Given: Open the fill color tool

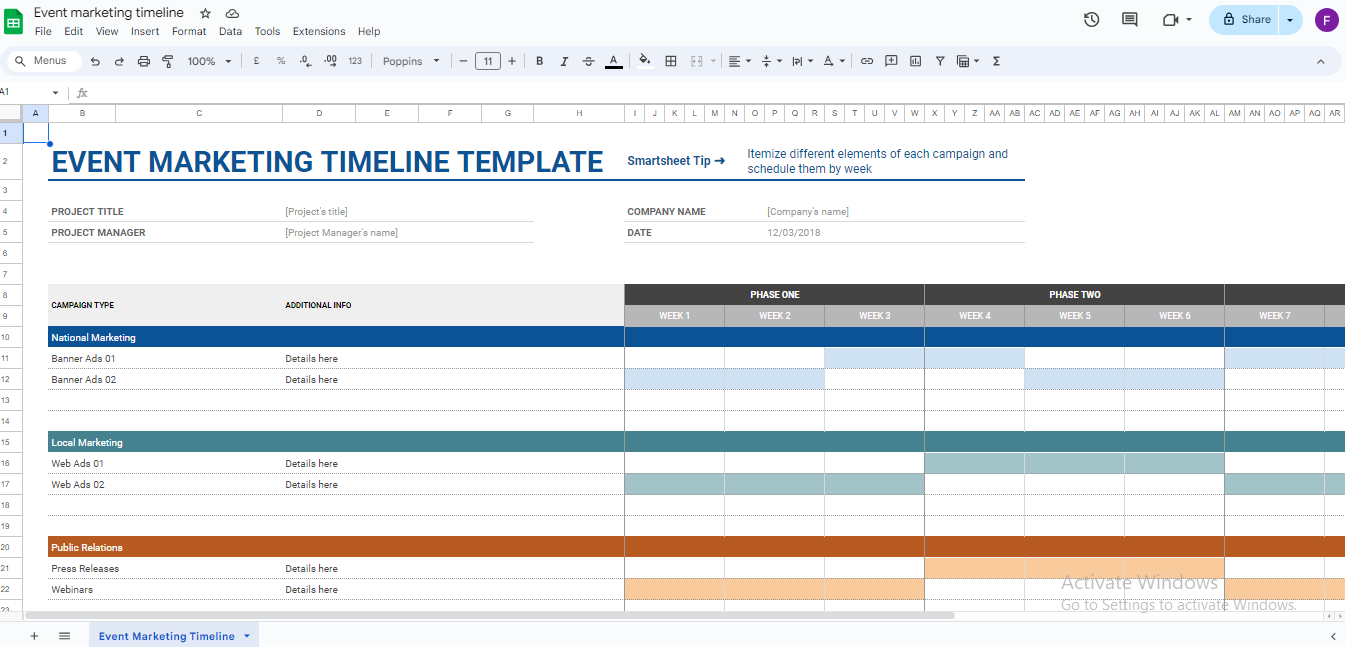Looking at the screenshot, I should 645,61.
